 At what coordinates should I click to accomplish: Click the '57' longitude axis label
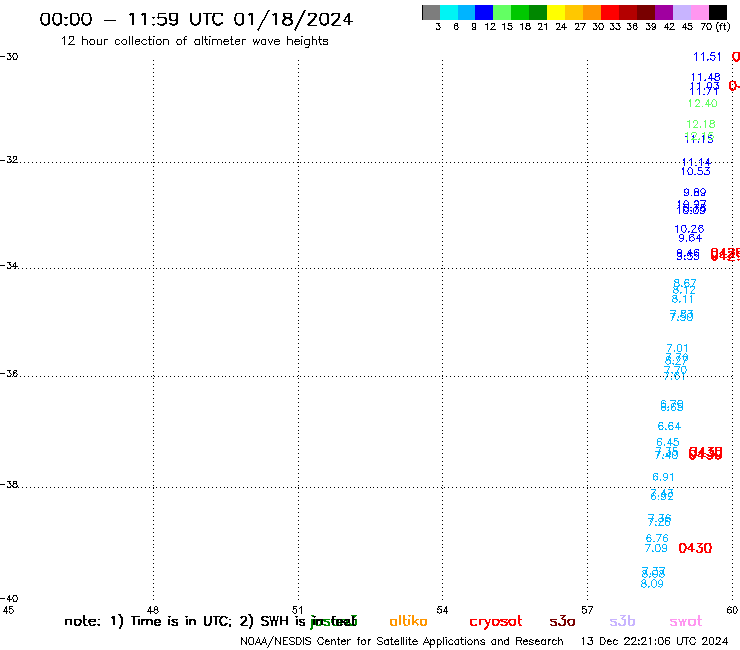[587, 610]
